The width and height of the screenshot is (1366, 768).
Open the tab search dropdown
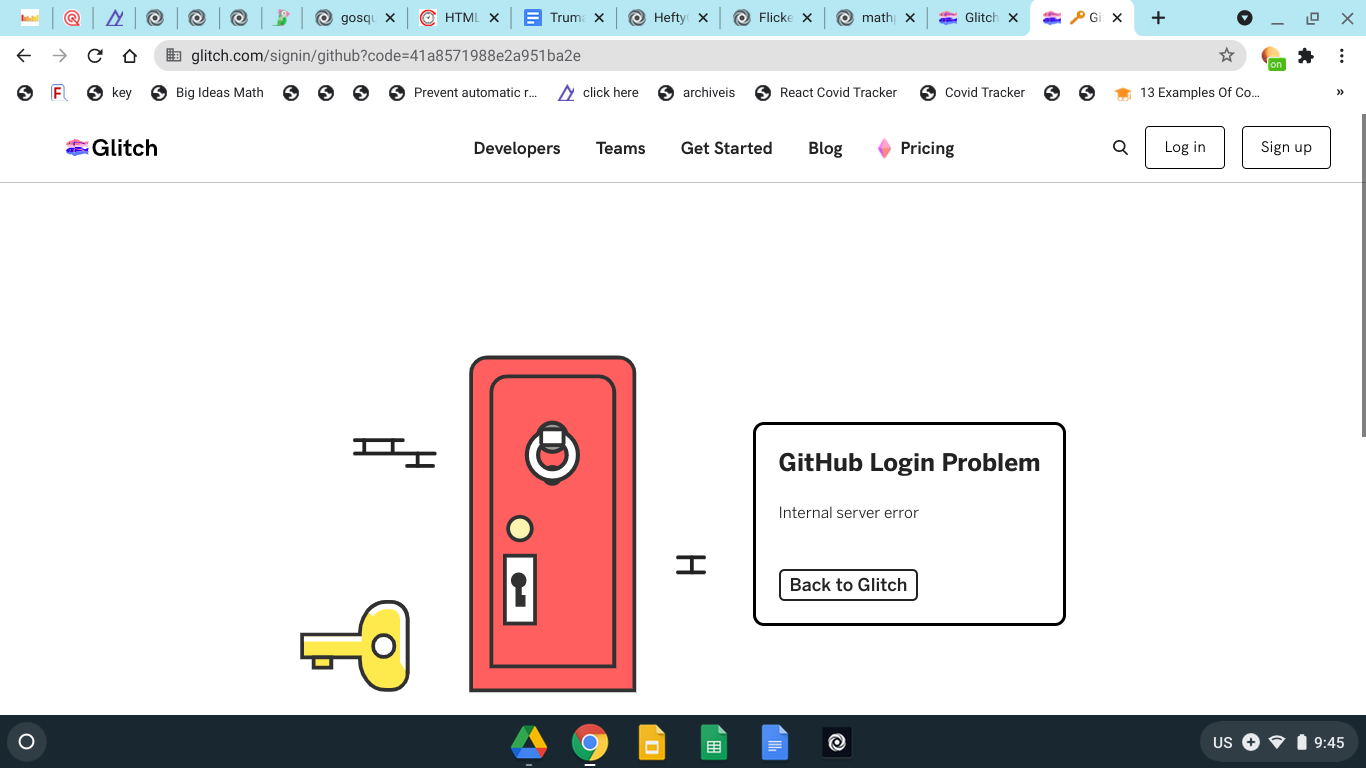tap(1245, 18)
